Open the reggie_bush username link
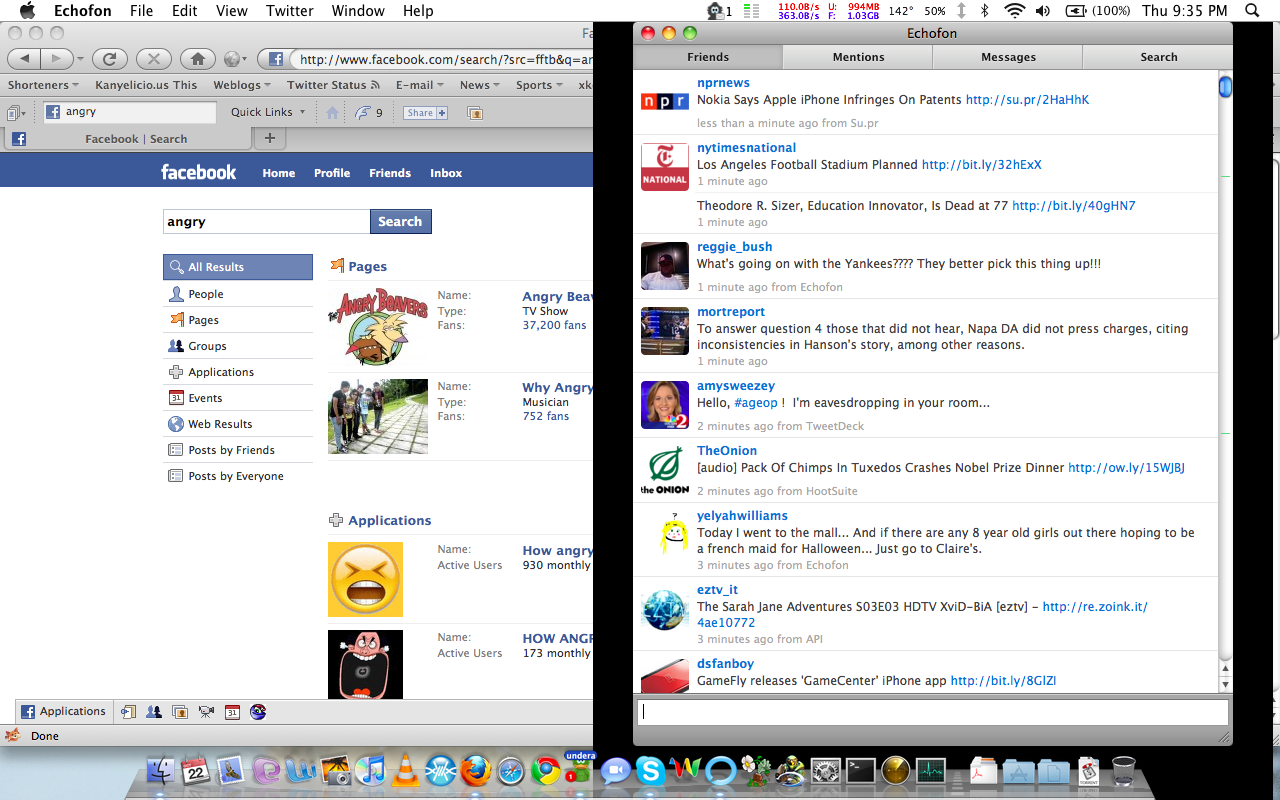This screenshot has height=800, width=1280. [x=734, y=246]
